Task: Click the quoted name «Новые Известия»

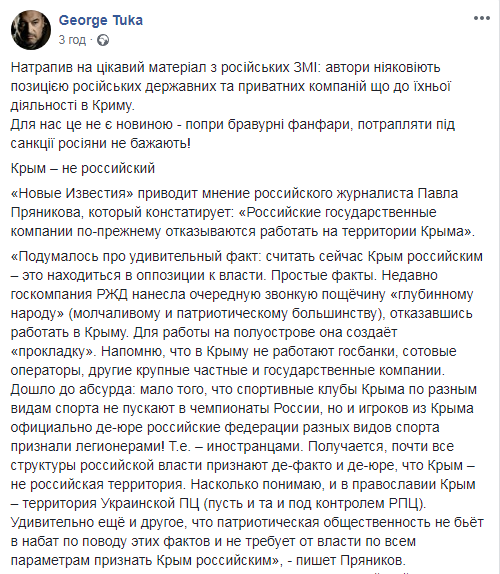Action: click(72, 193)
